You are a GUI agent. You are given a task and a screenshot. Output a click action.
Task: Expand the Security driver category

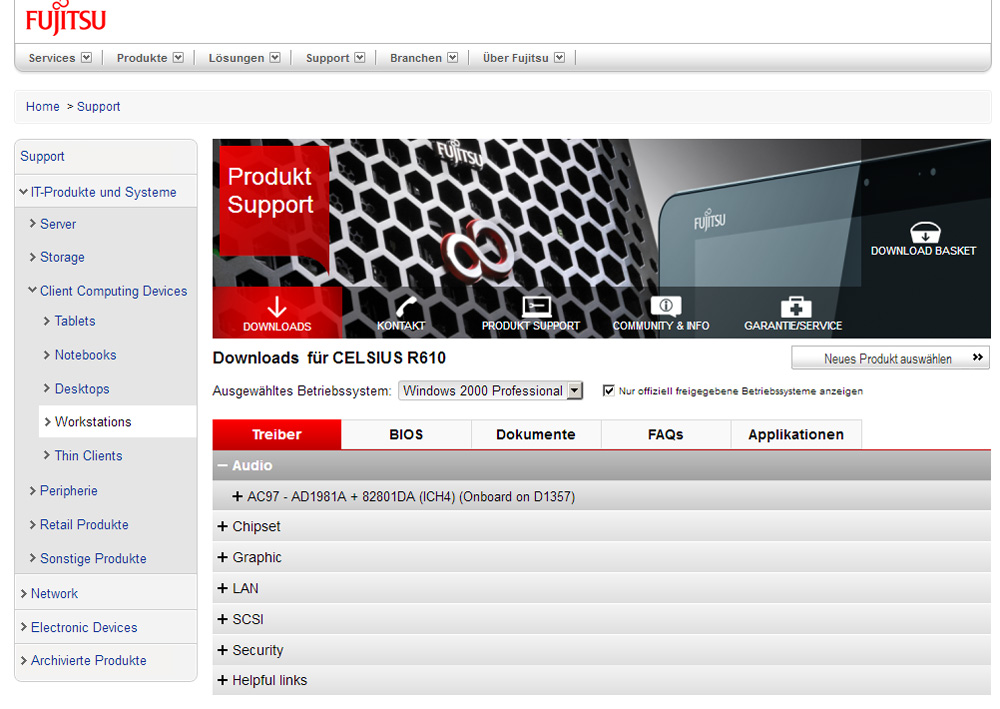pos(223,650)
